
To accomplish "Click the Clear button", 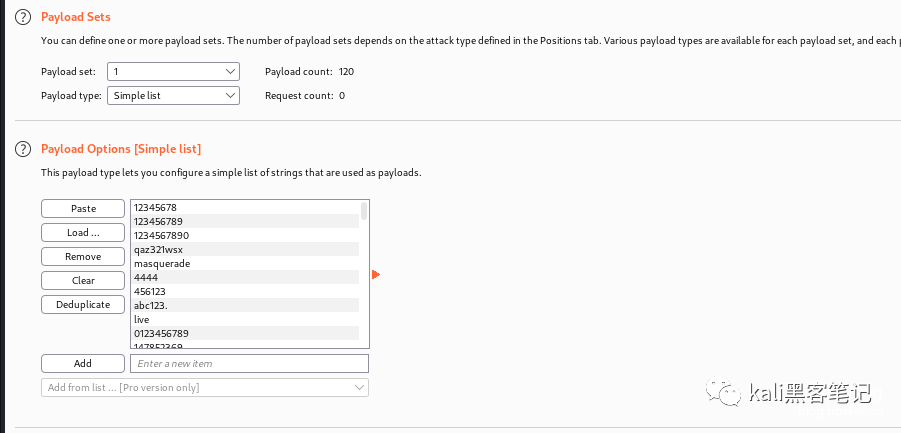I will [83, 280].
